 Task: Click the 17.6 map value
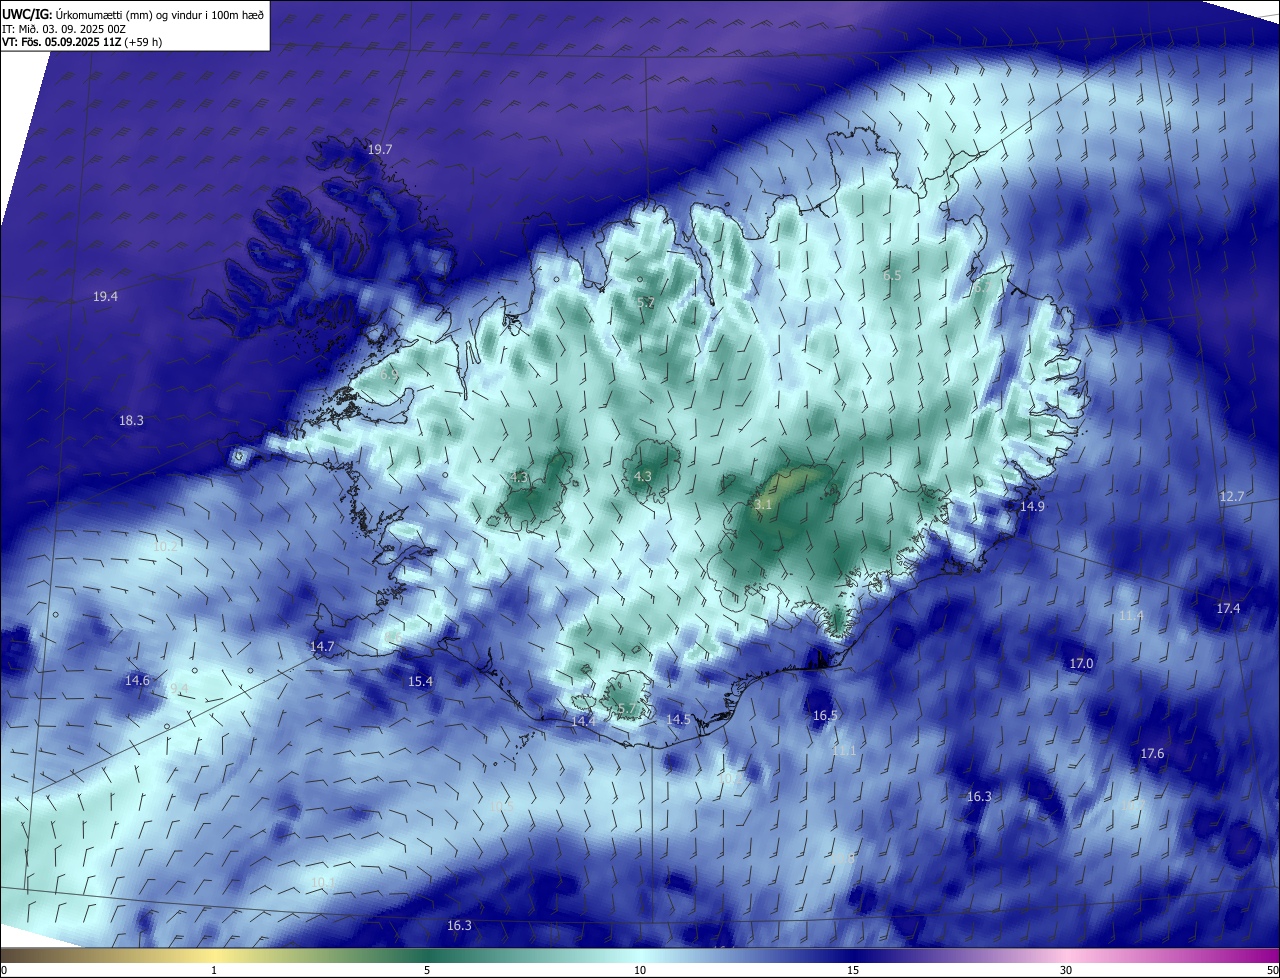(1152, 753)
